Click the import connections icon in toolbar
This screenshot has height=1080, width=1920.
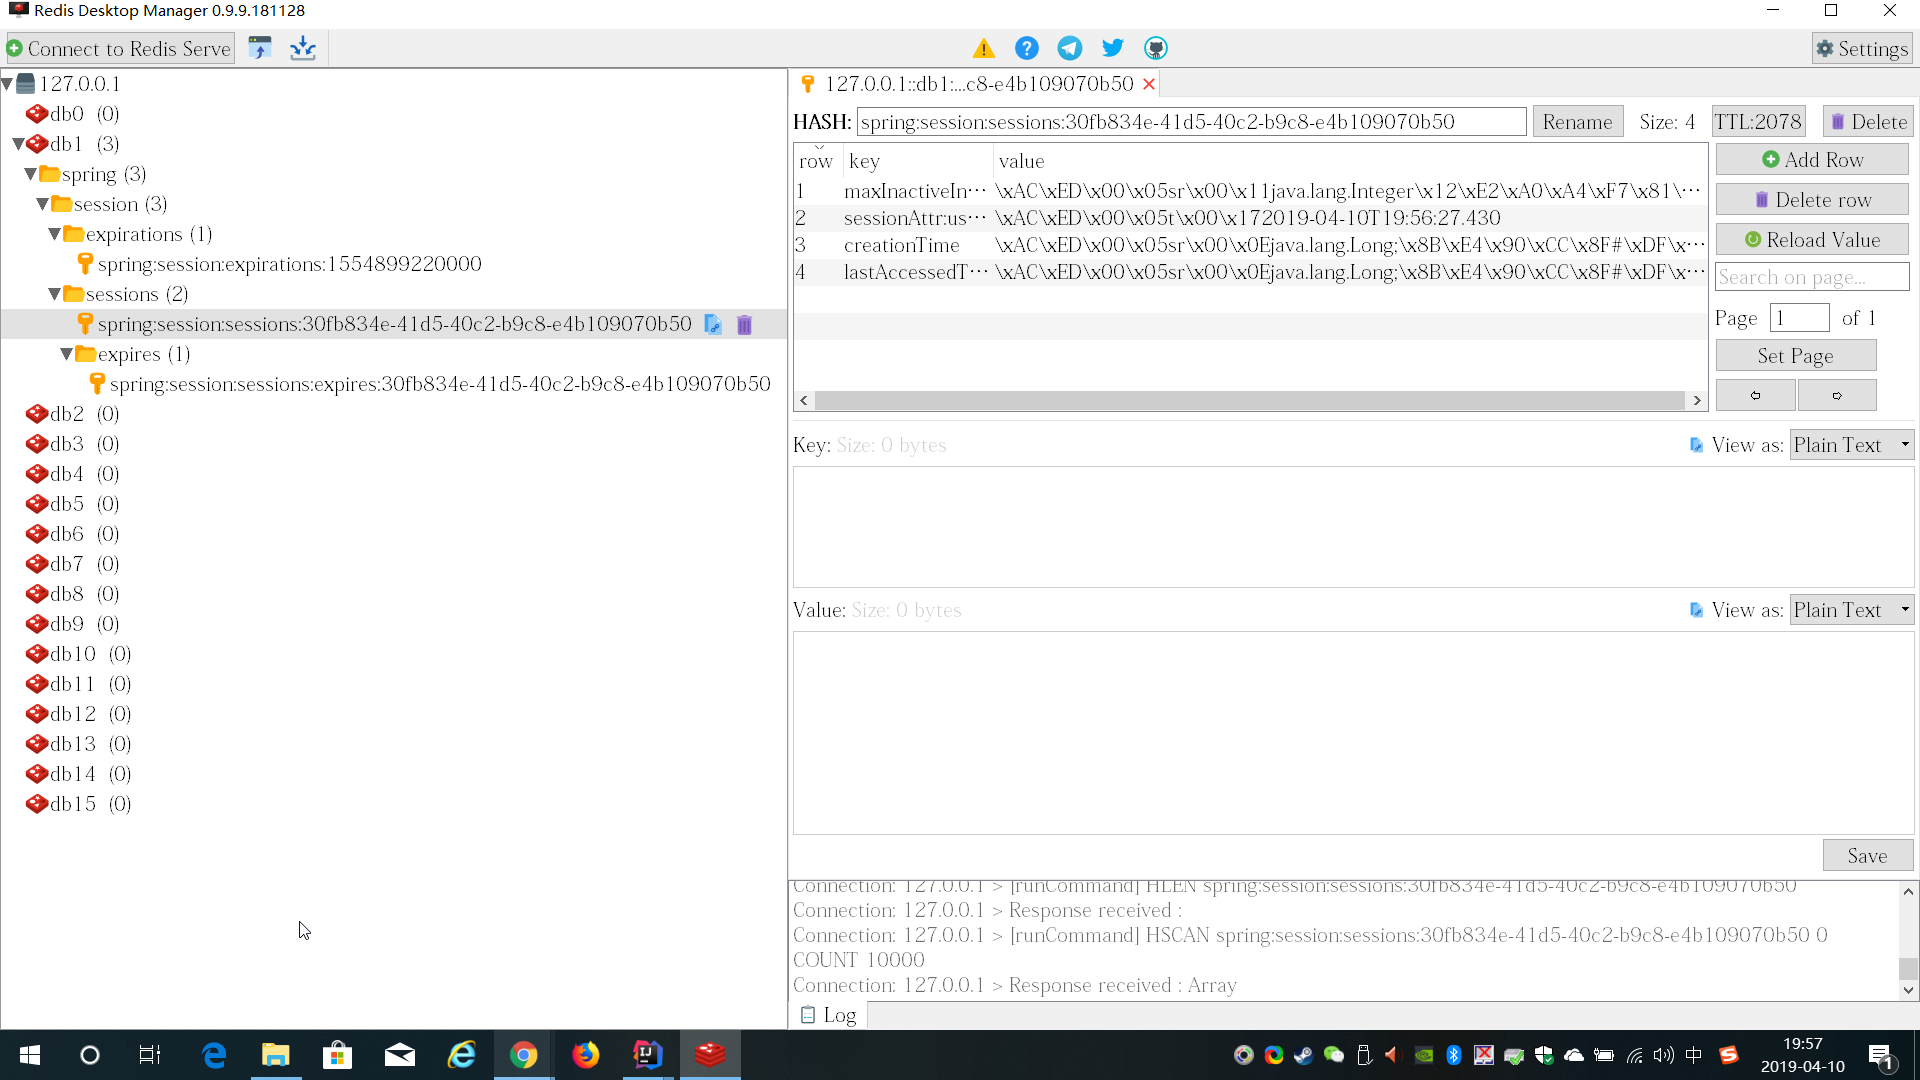[x=260, y=48]
